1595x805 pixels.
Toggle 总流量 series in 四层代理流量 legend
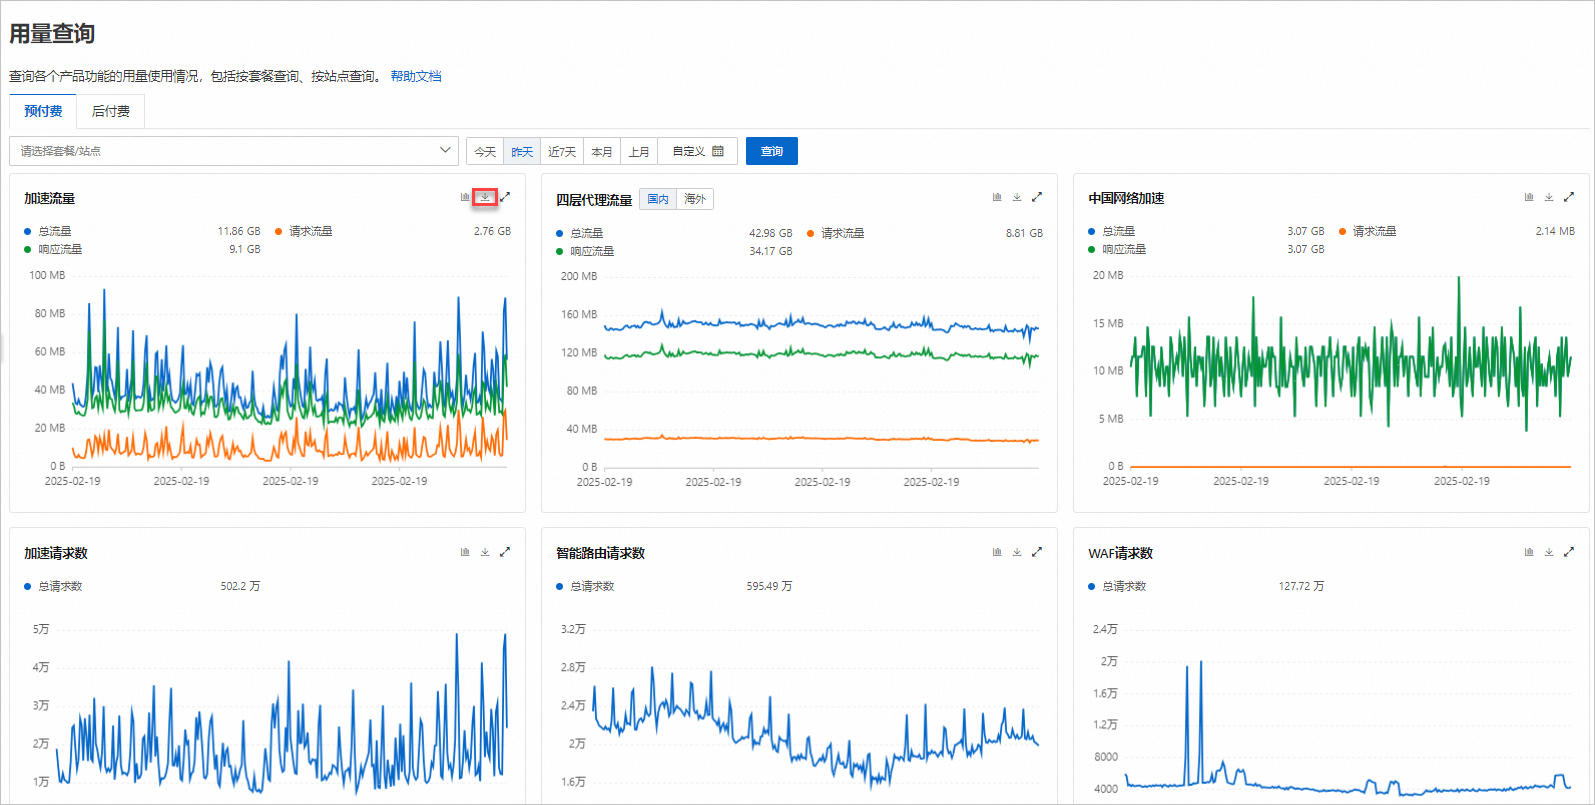tap(580, 233)
